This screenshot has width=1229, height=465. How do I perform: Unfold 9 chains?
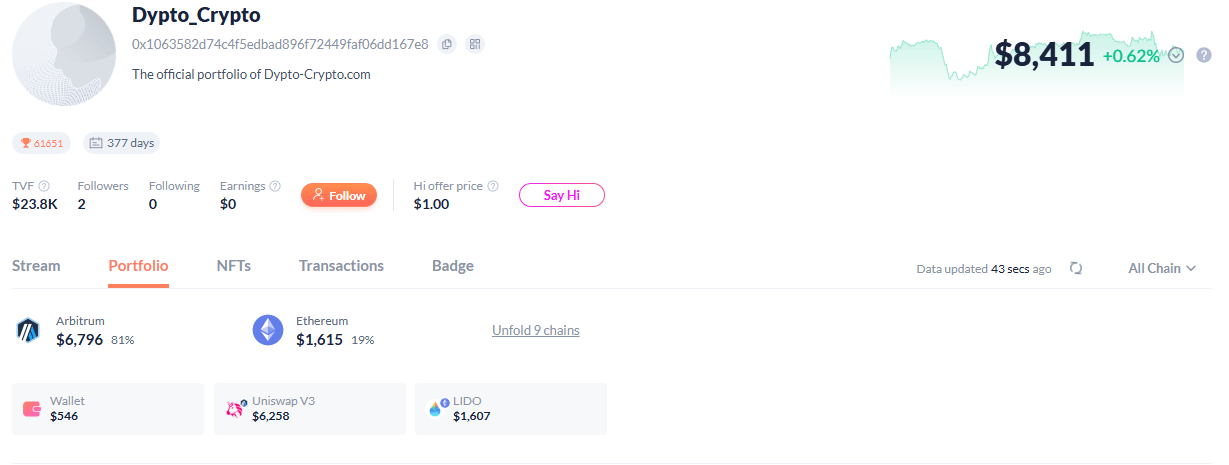tap(536, 330)
